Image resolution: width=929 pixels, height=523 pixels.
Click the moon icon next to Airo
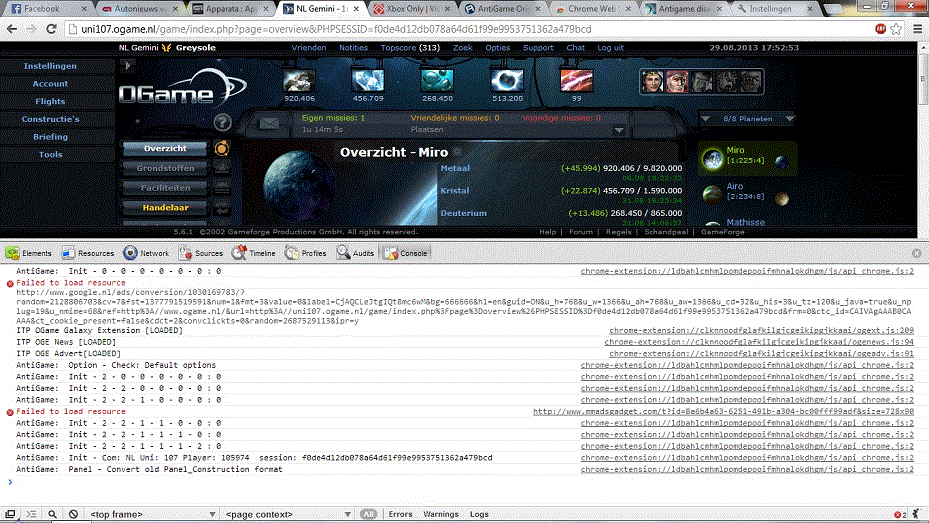781,198
